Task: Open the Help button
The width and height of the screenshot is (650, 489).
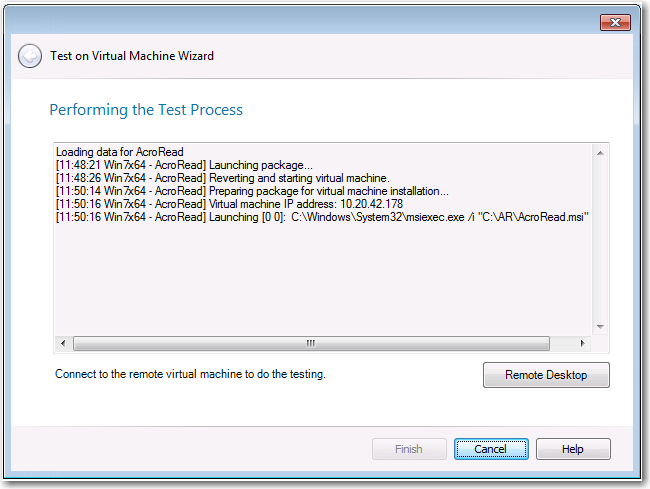Action: click(x=572, y=449)
